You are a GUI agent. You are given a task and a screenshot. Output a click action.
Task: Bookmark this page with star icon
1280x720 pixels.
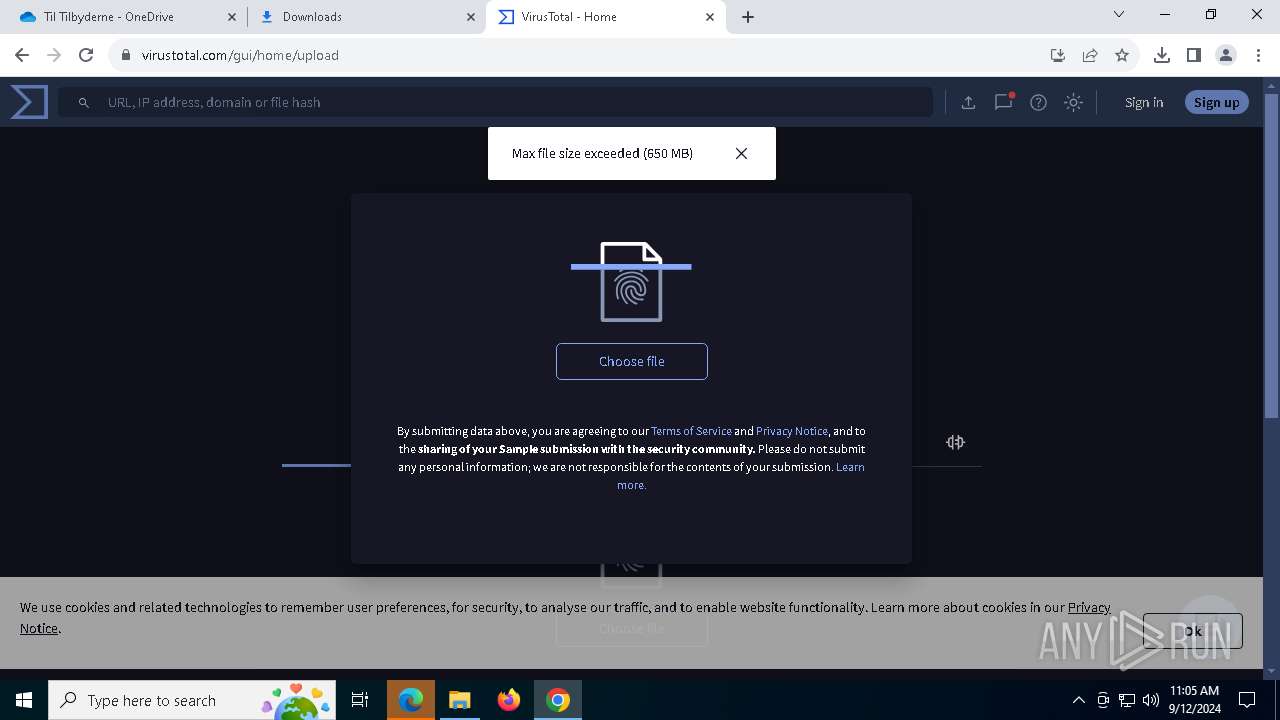point(1122,55)
